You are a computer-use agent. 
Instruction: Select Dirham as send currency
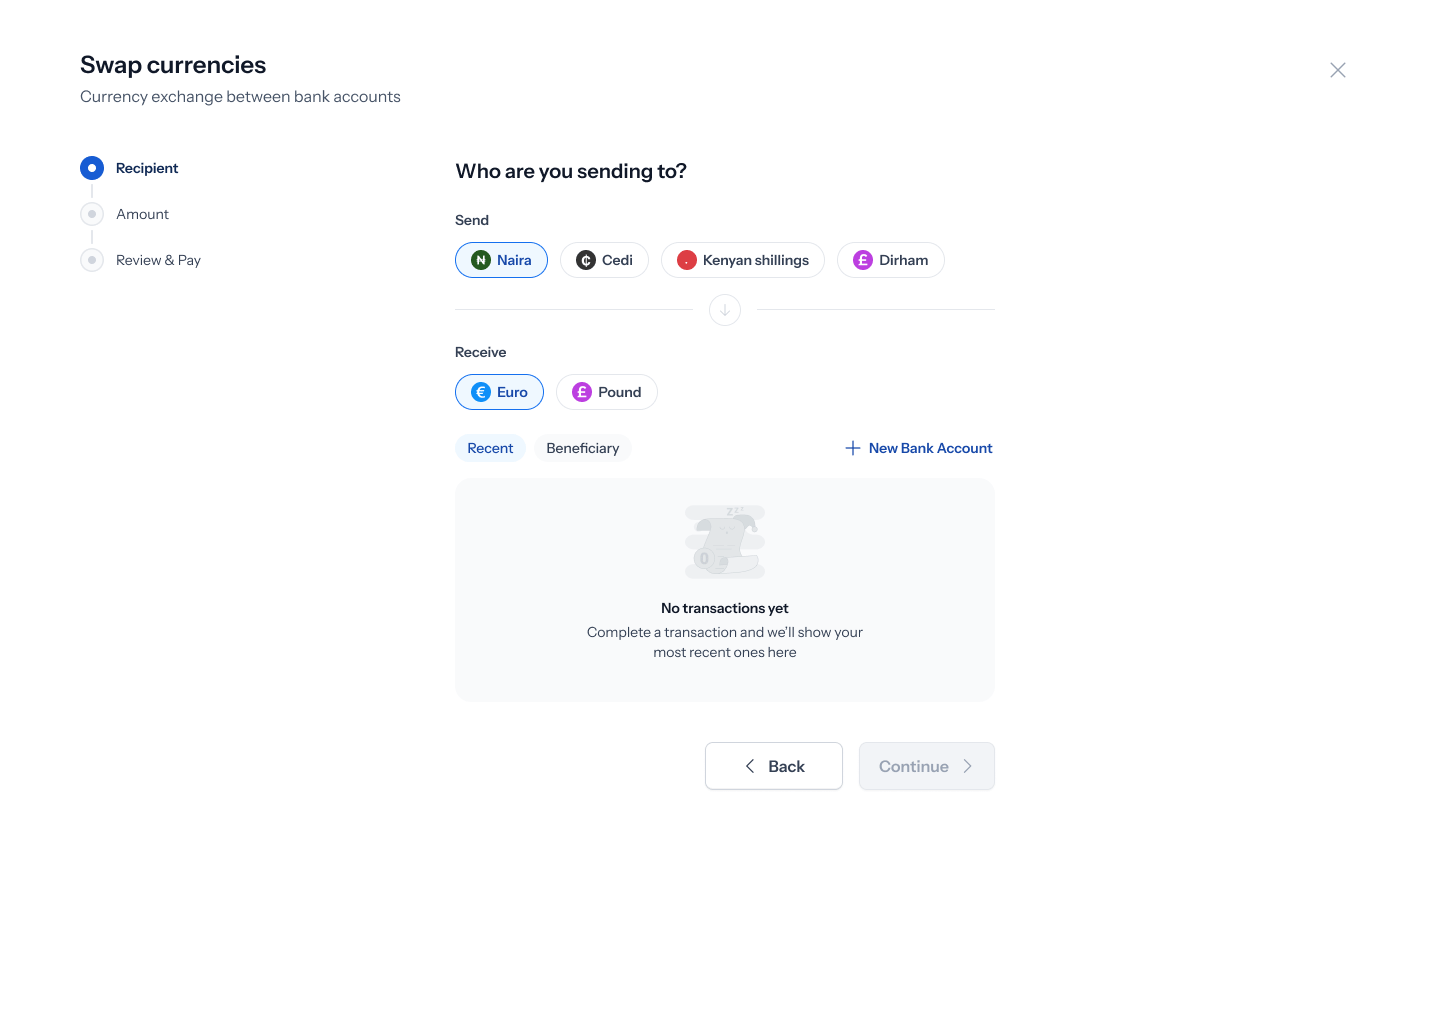[x=891, y=260]
